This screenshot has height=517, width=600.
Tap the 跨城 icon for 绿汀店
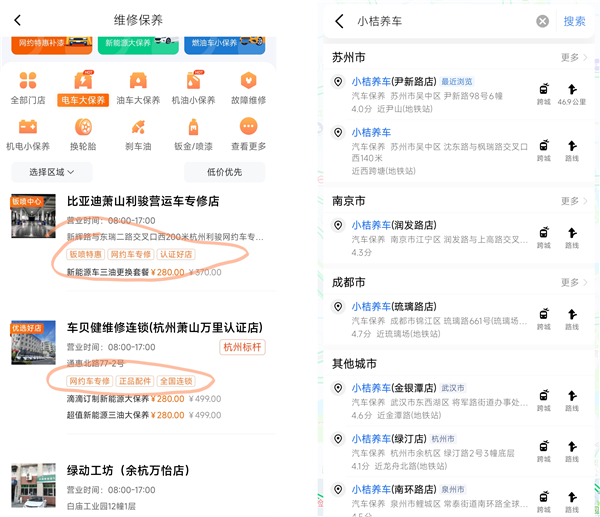[544, 452]
